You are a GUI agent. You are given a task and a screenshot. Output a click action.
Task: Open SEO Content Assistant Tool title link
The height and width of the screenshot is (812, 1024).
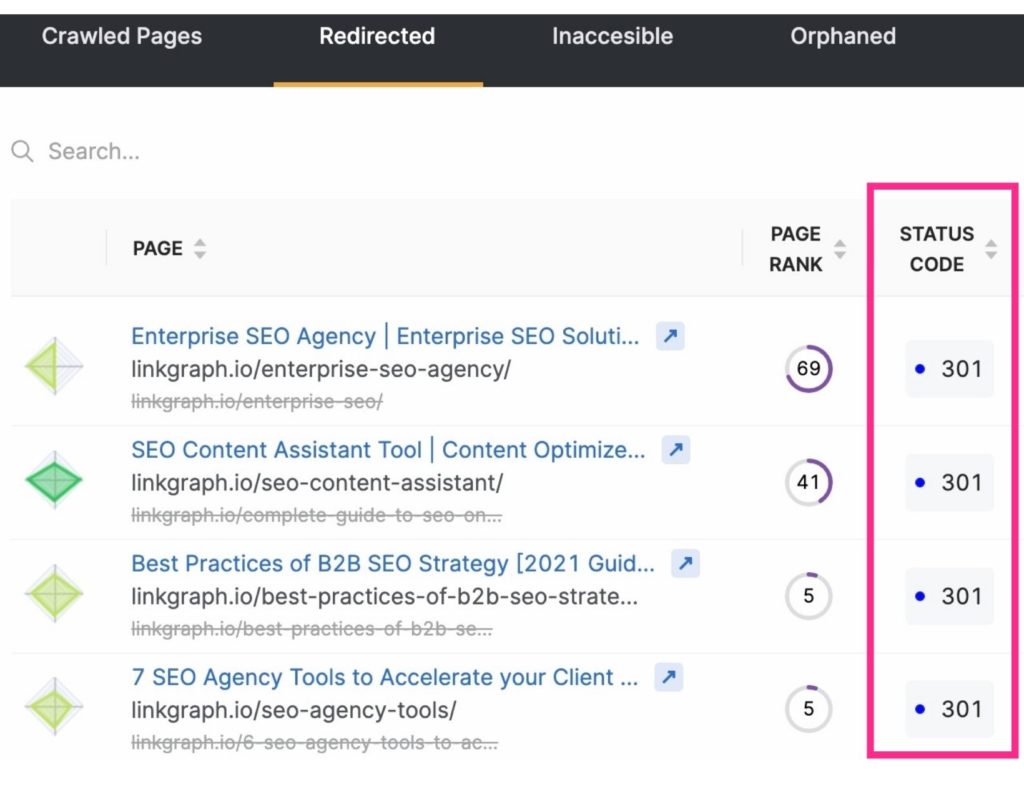[388, 450]
